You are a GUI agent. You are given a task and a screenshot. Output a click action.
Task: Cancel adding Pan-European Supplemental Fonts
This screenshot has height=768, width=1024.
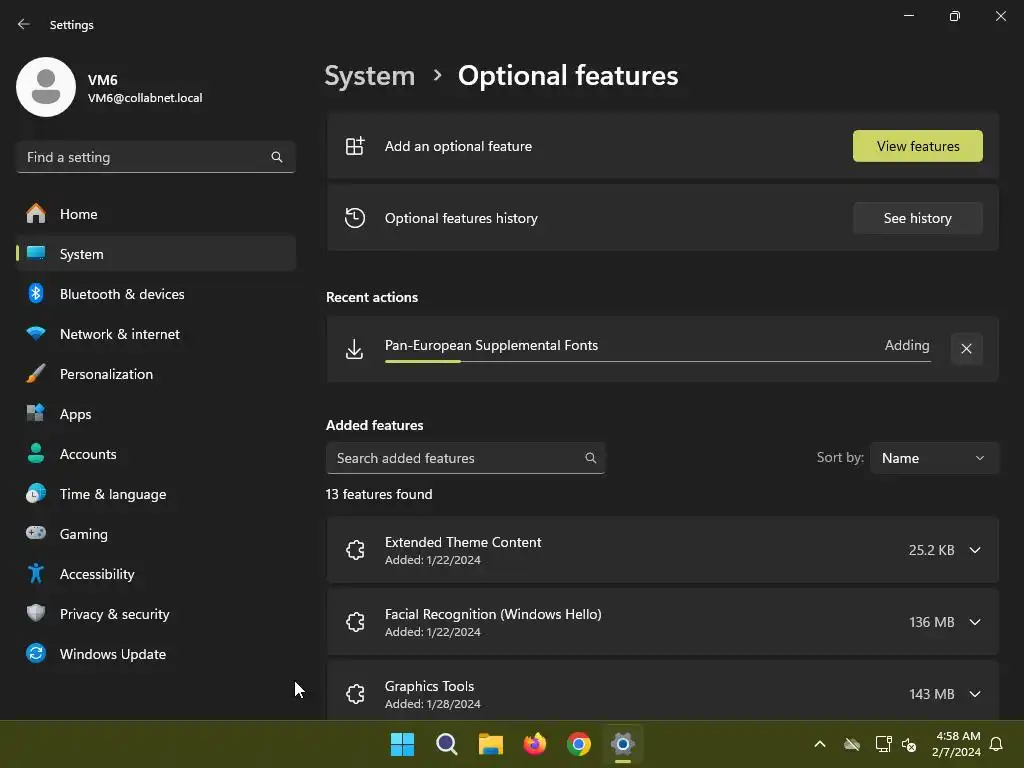(x=967, y=349)
